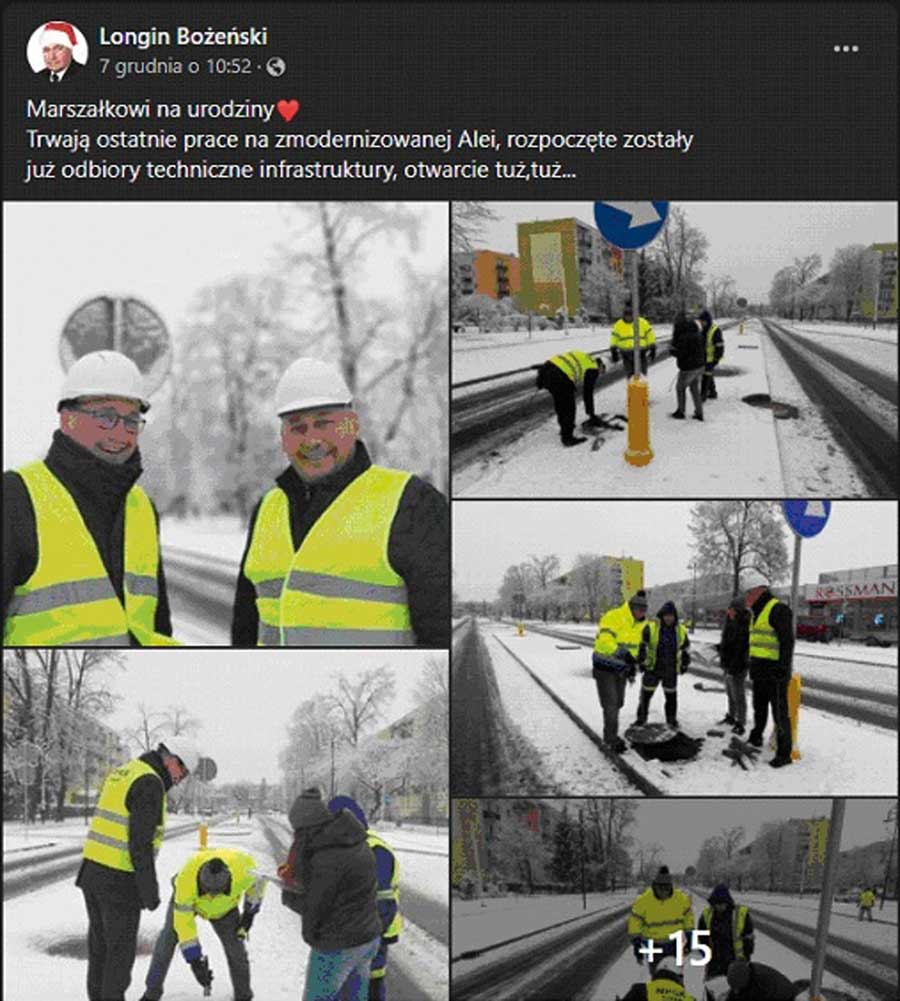Screen dimensions: 900x1001
Task: Open photo of workers around yellow bollard
Action: [675, 349]
